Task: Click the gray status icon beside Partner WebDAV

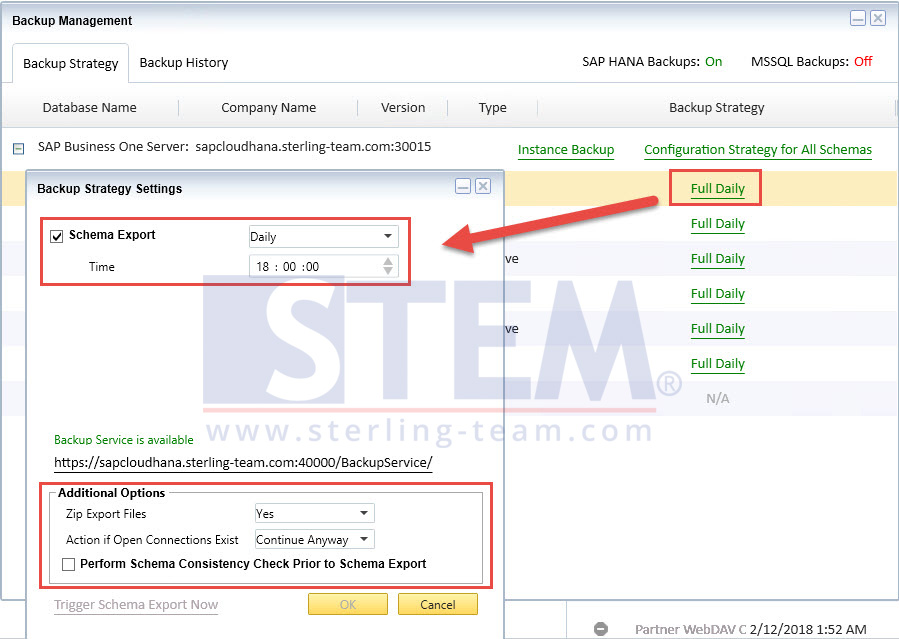Action: [x=601, y=629]
